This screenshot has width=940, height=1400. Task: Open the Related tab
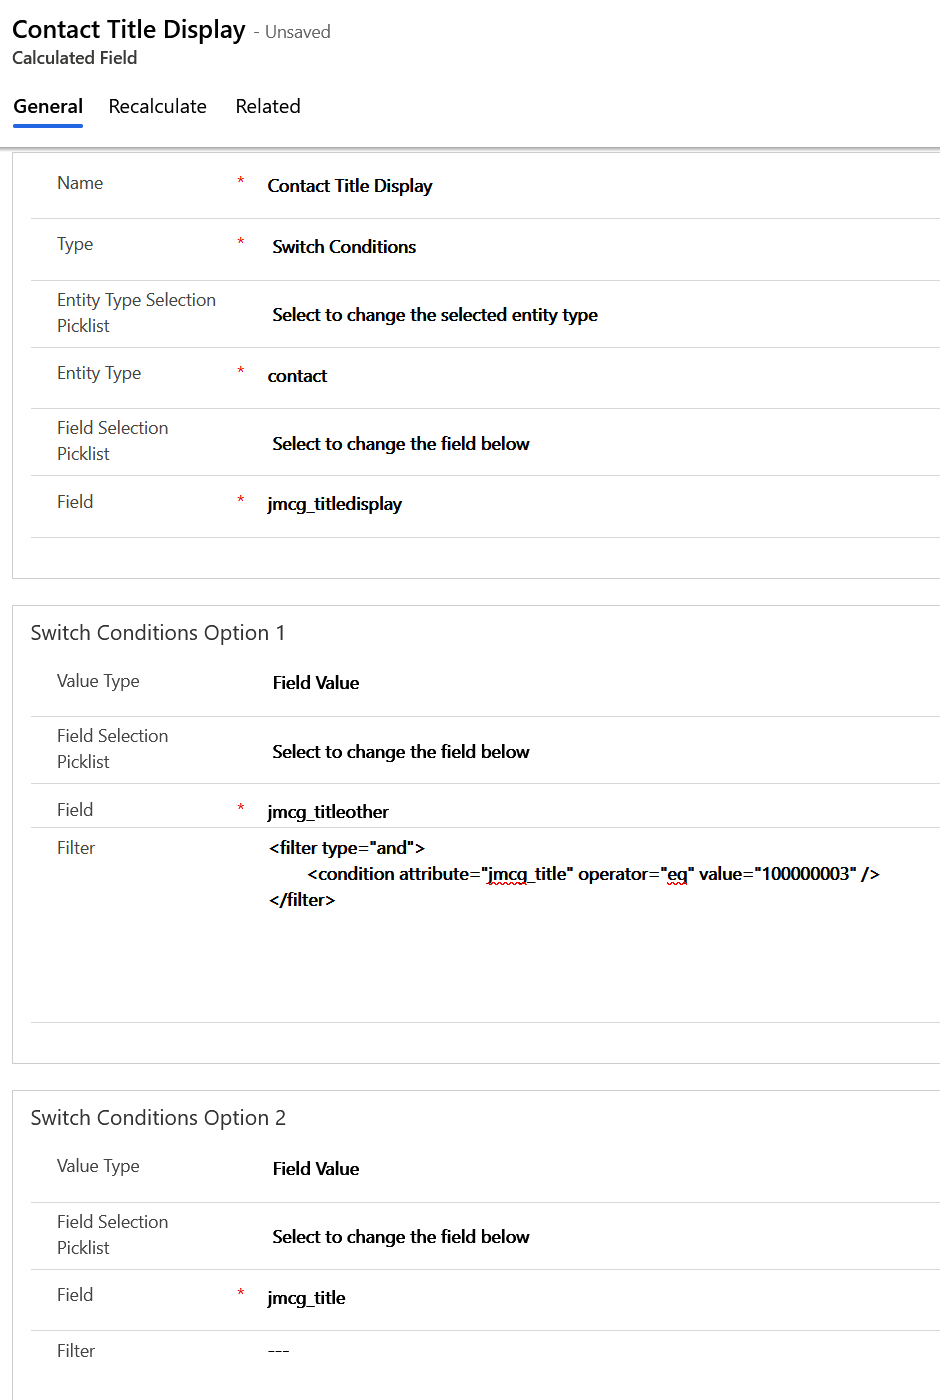(x=267, y=106)
